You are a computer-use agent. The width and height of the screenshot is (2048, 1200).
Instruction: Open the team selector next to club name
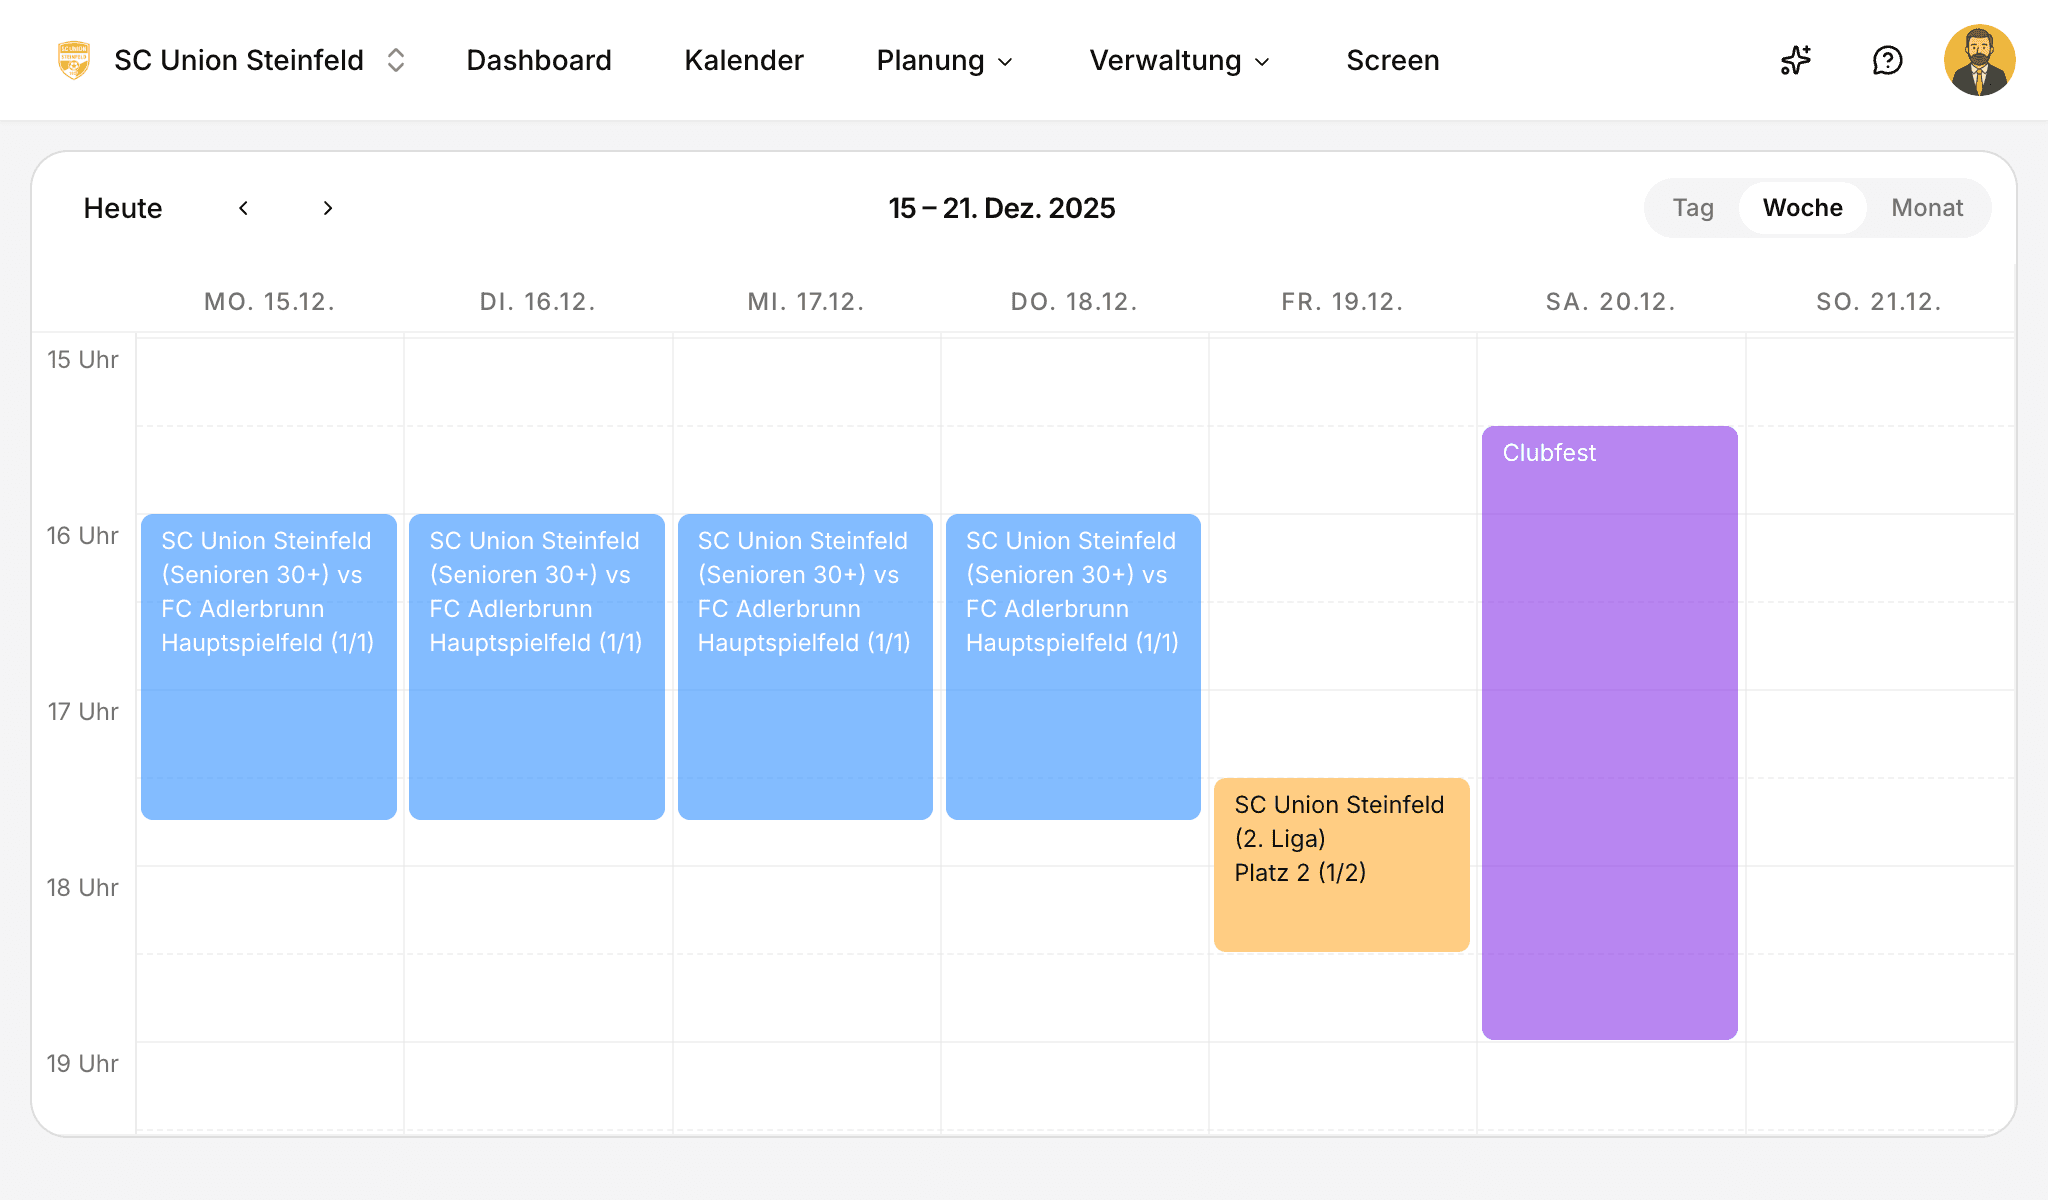point(396,60)
